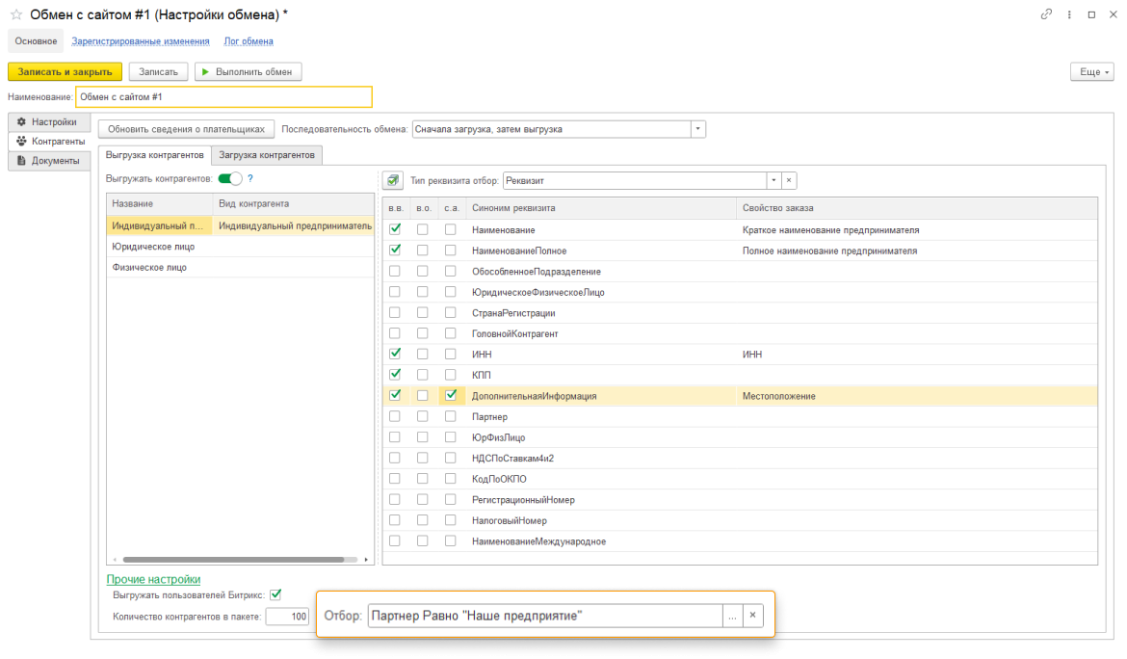Viewport: 1127px width, 659px height.
Task: Click the Вид контрагента column header
Action: [x=294, y=203]
